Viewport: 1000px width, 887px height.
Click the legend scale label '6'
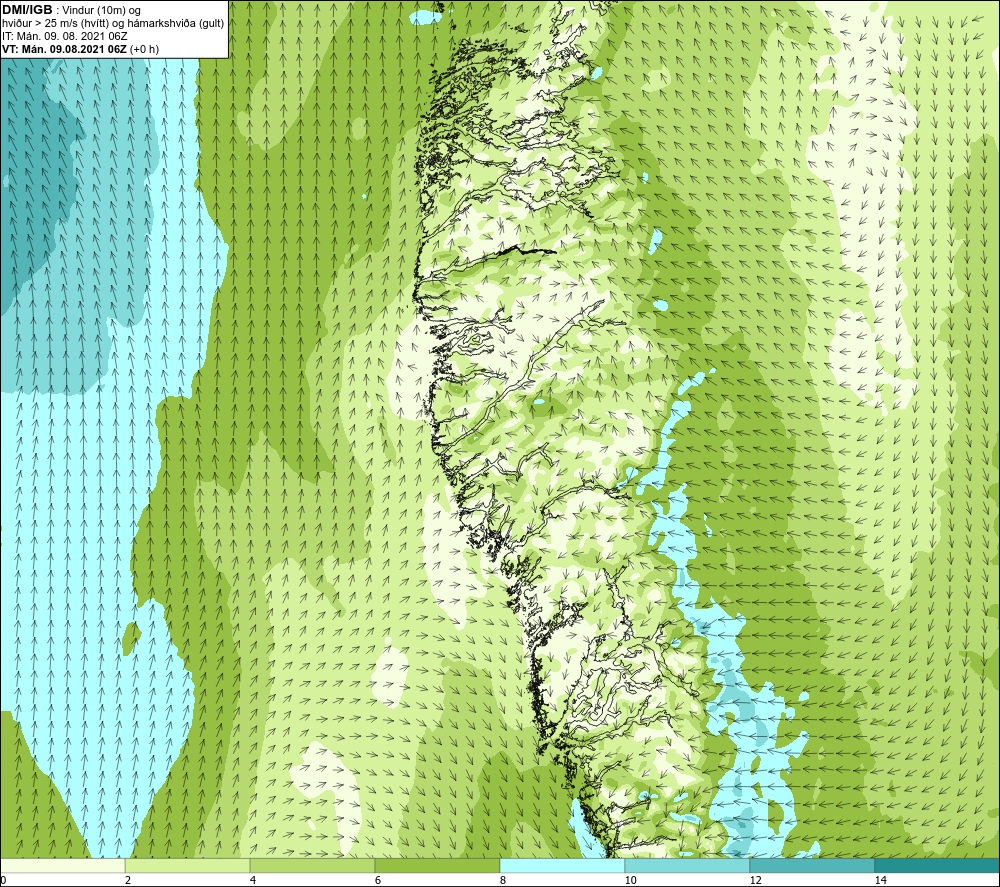pyautogui.click(x=378, y=880)
